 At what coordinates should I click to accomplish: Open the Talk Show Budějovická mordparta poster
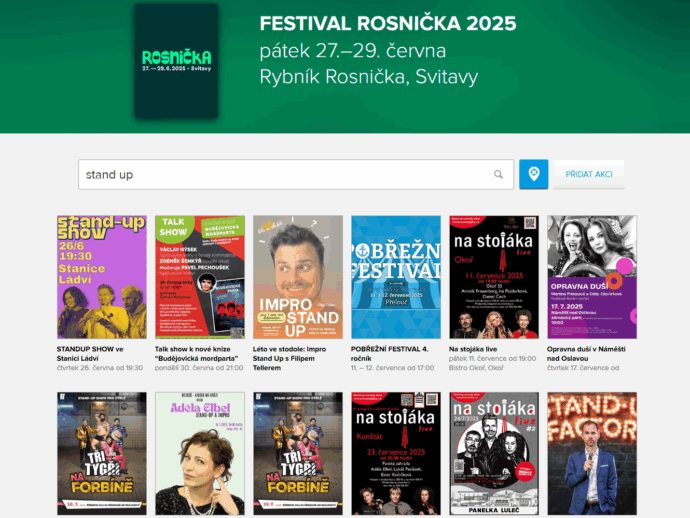tap(200, 277)
